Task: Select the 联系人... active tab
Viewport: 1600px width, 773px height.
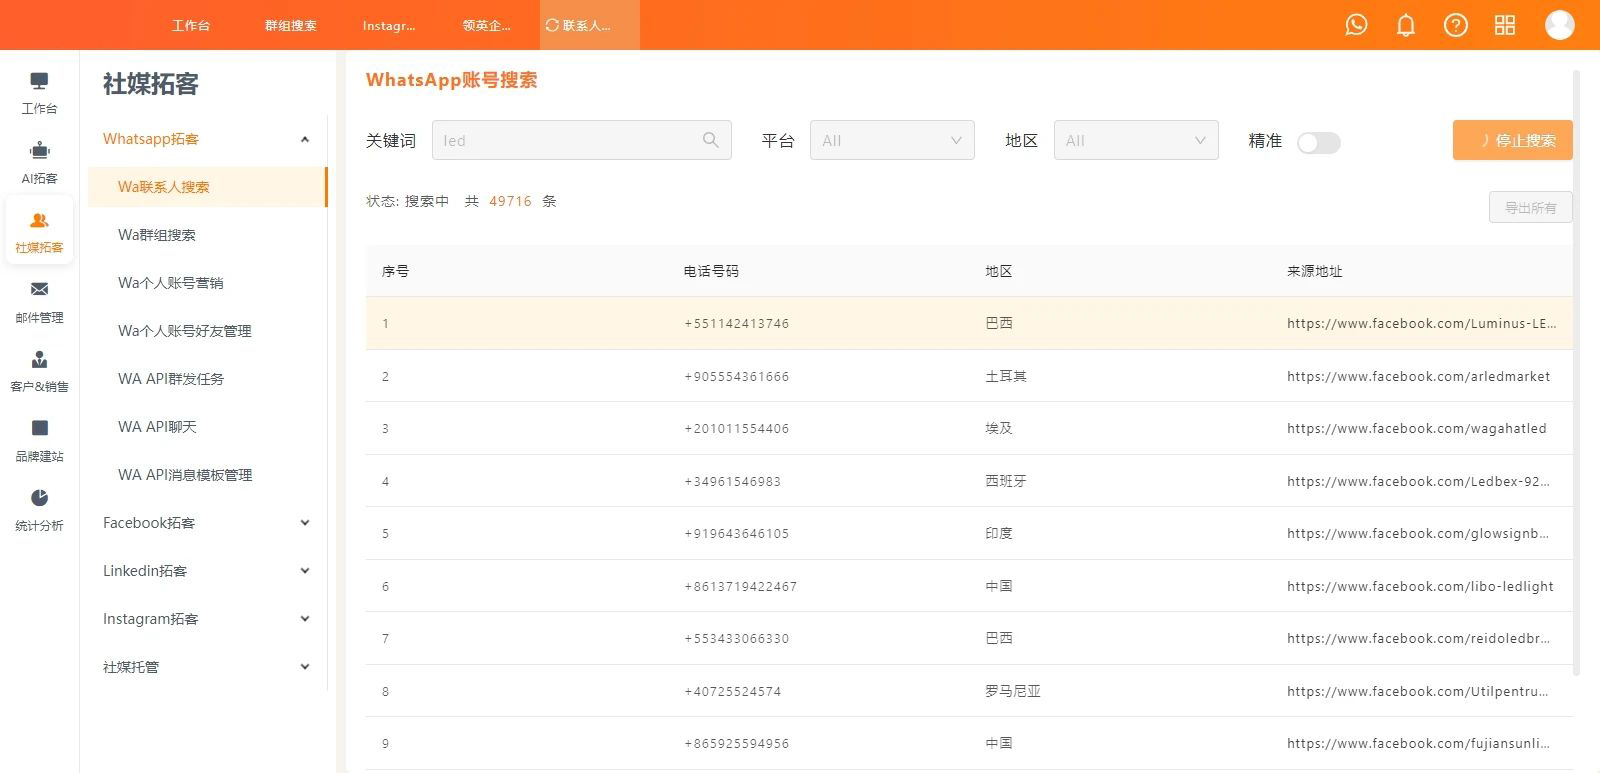Action: click(589, 25)
